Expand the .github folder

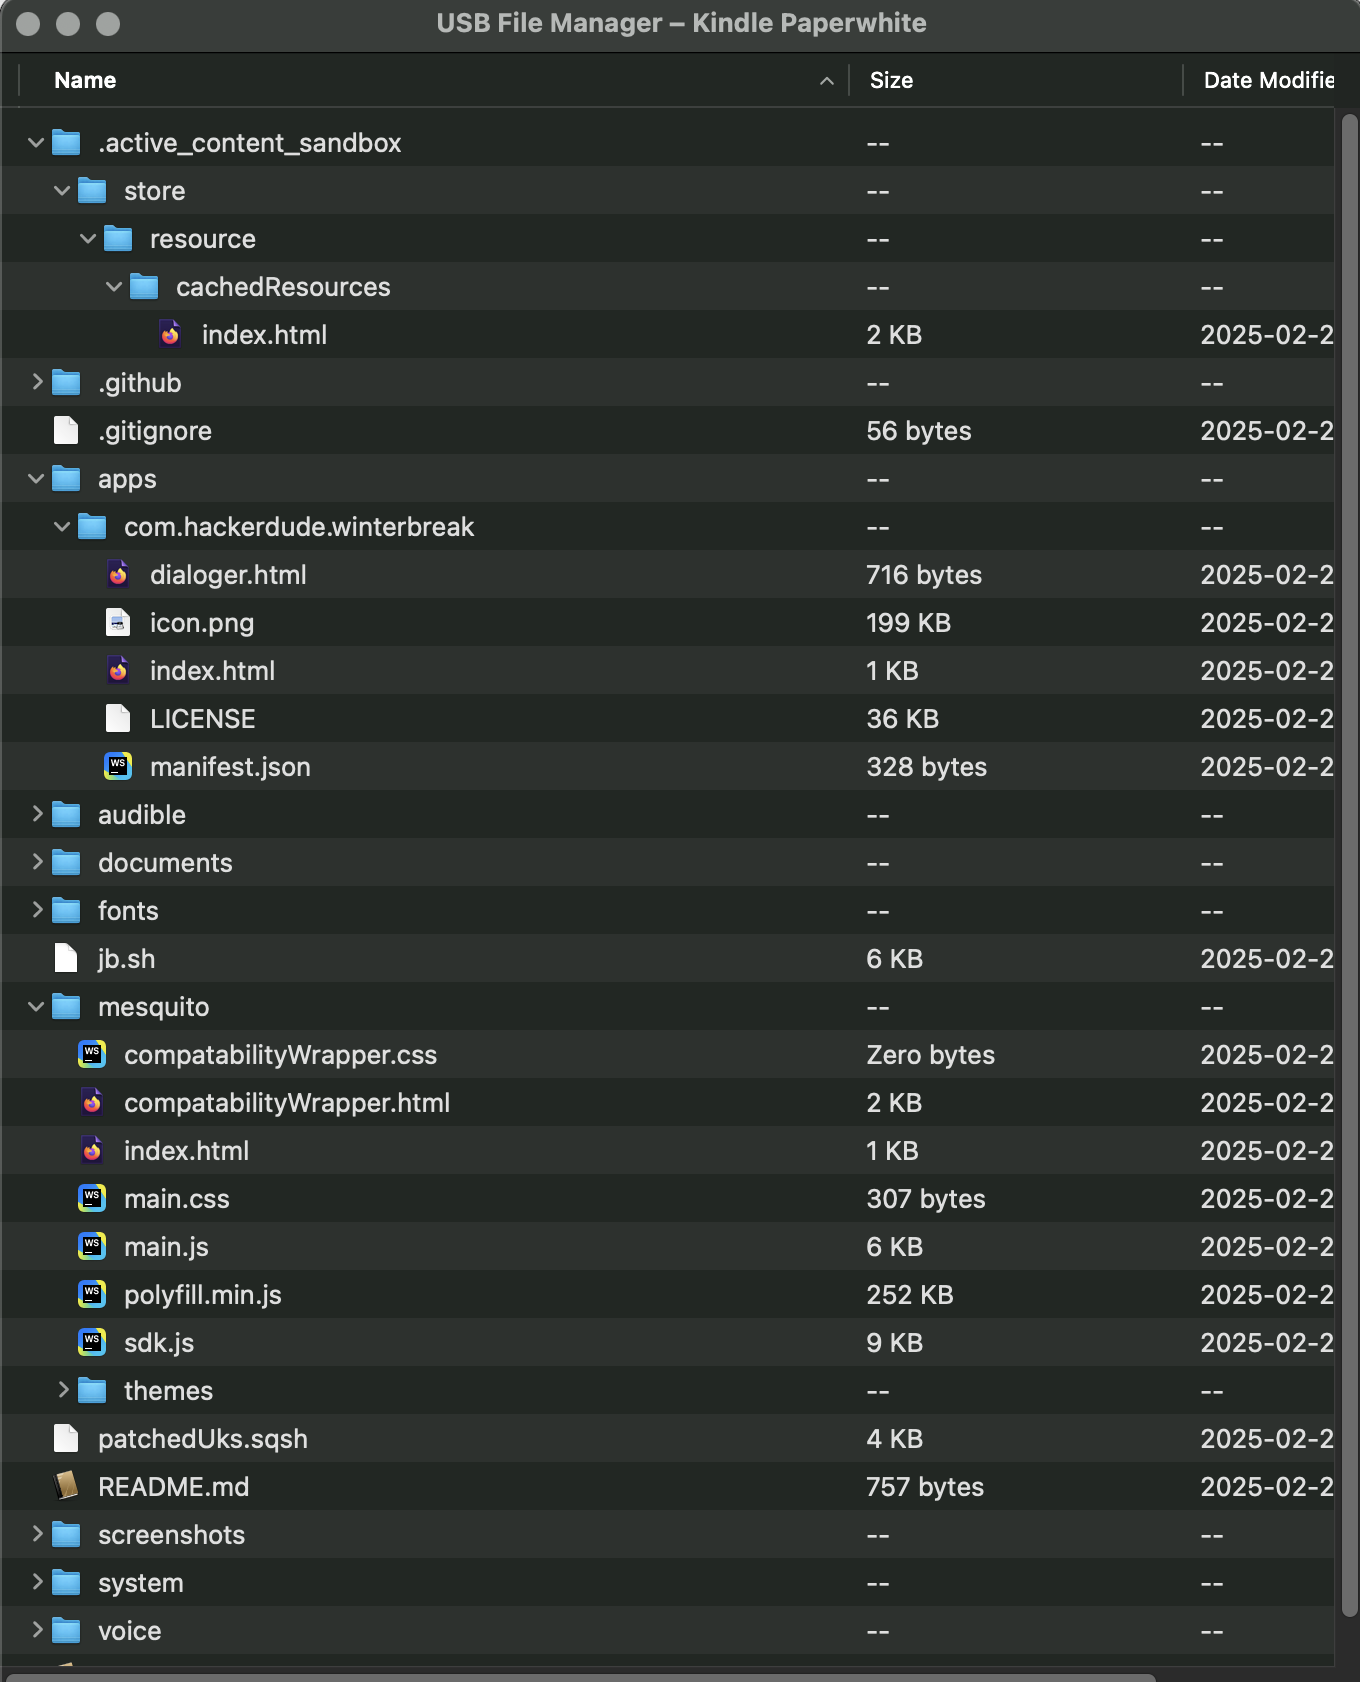[36, 383]
